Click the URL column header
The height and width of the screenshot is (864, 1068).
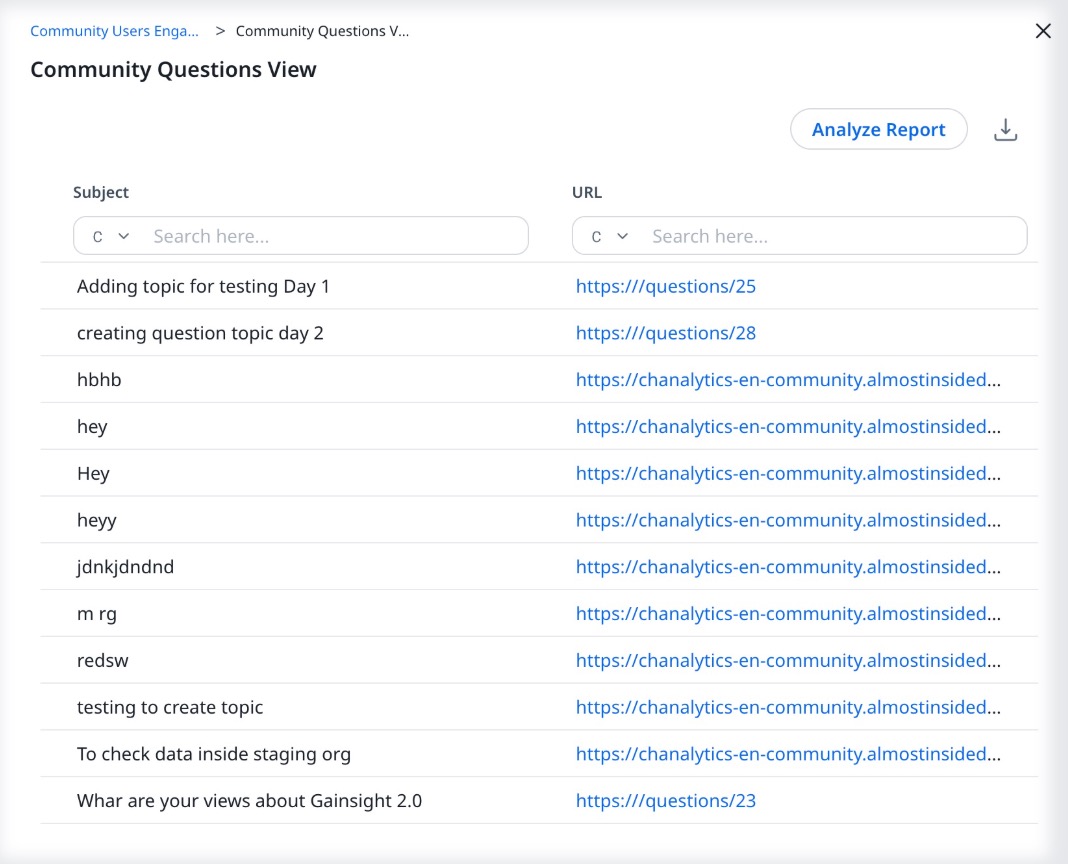coord(586,192)
